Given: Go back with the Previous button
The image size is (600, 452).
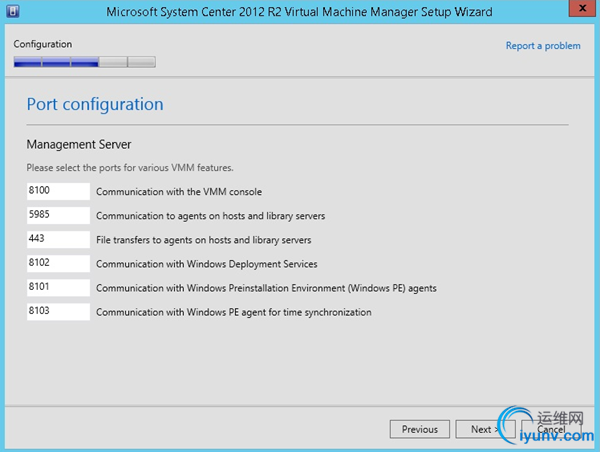Looking at the screenshot, I should pos(419,429).
